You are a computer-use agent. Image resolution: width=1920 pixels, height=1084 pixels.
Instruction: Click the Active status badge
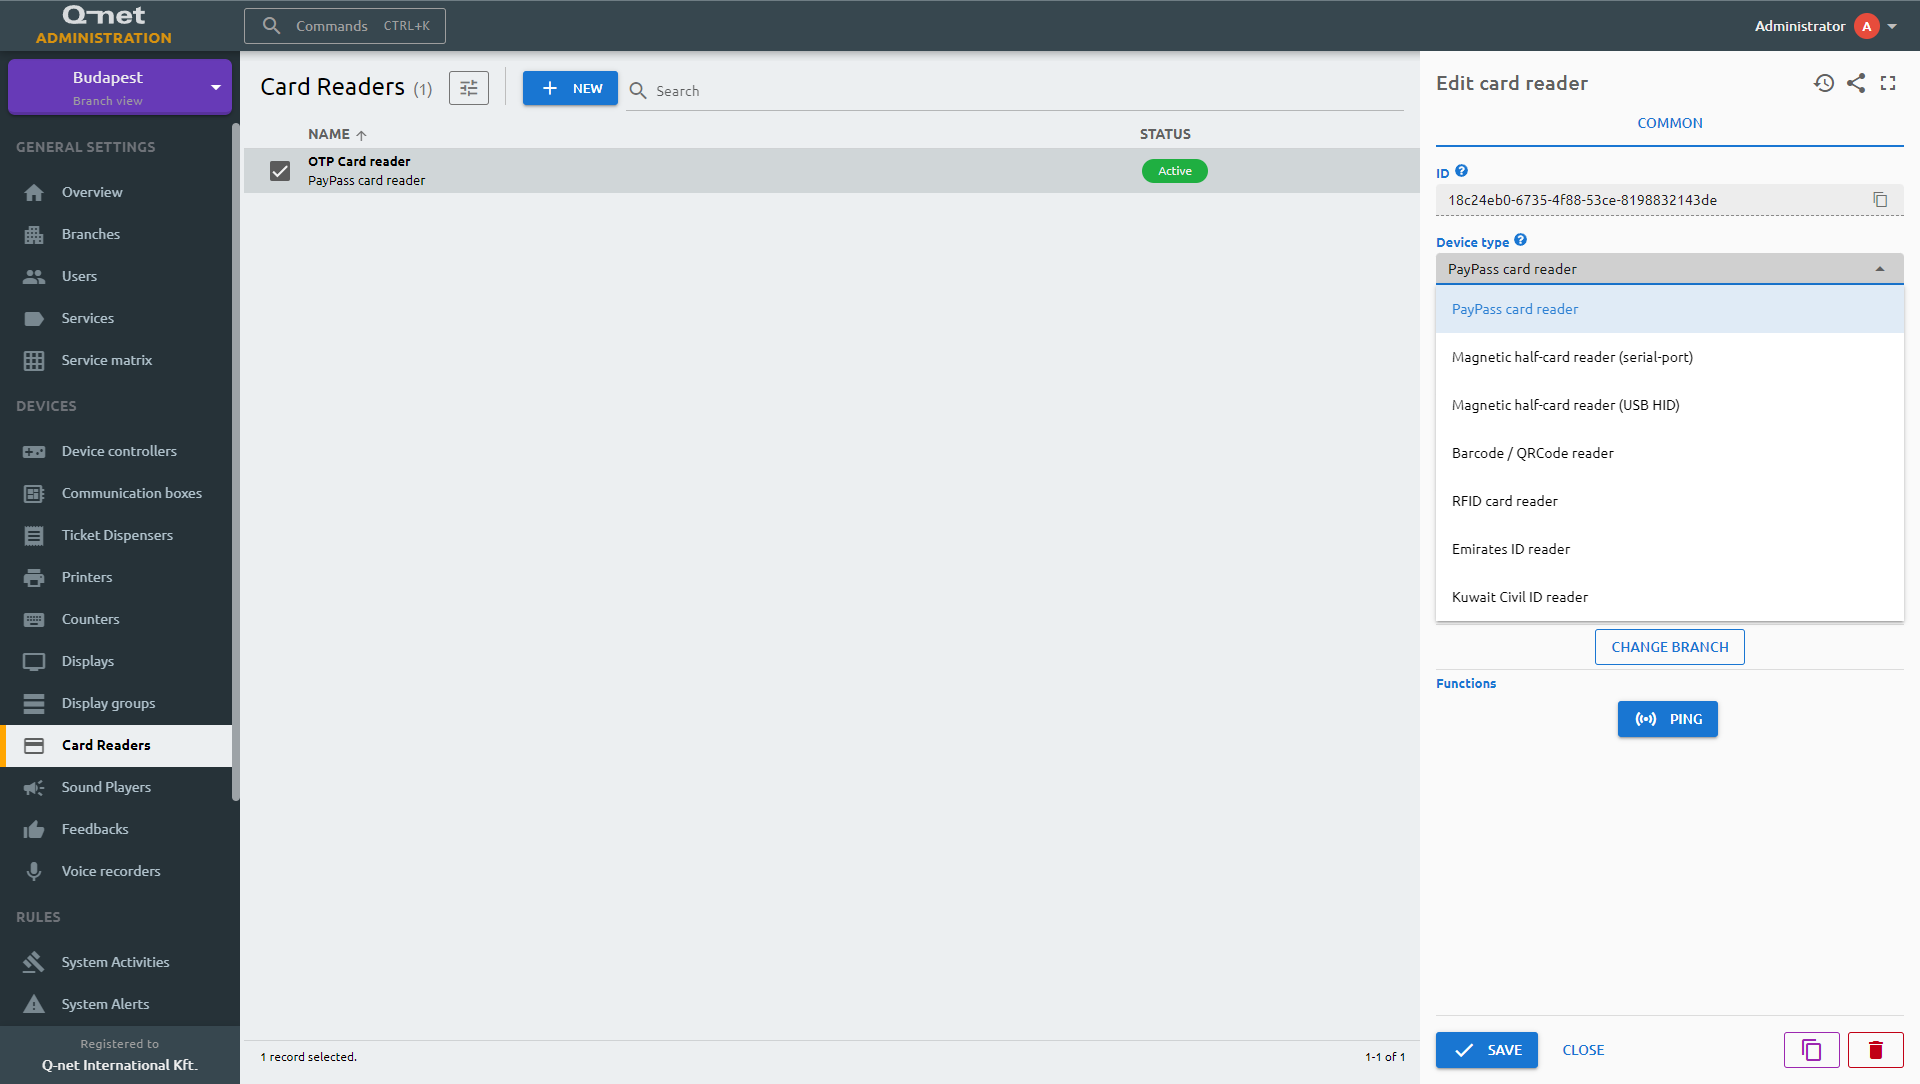tap(1174, 171)
